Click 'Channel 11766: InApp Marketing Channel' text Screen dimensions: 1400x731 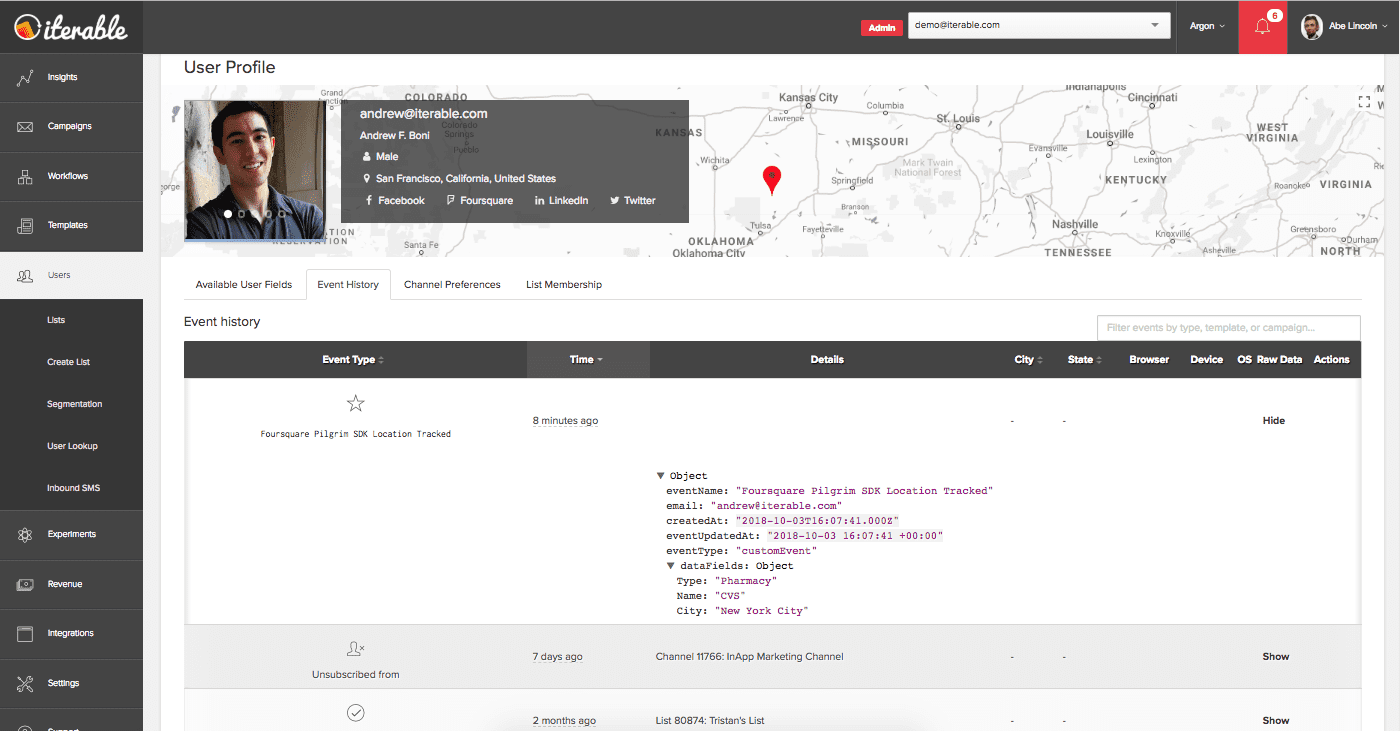(749, 657)
